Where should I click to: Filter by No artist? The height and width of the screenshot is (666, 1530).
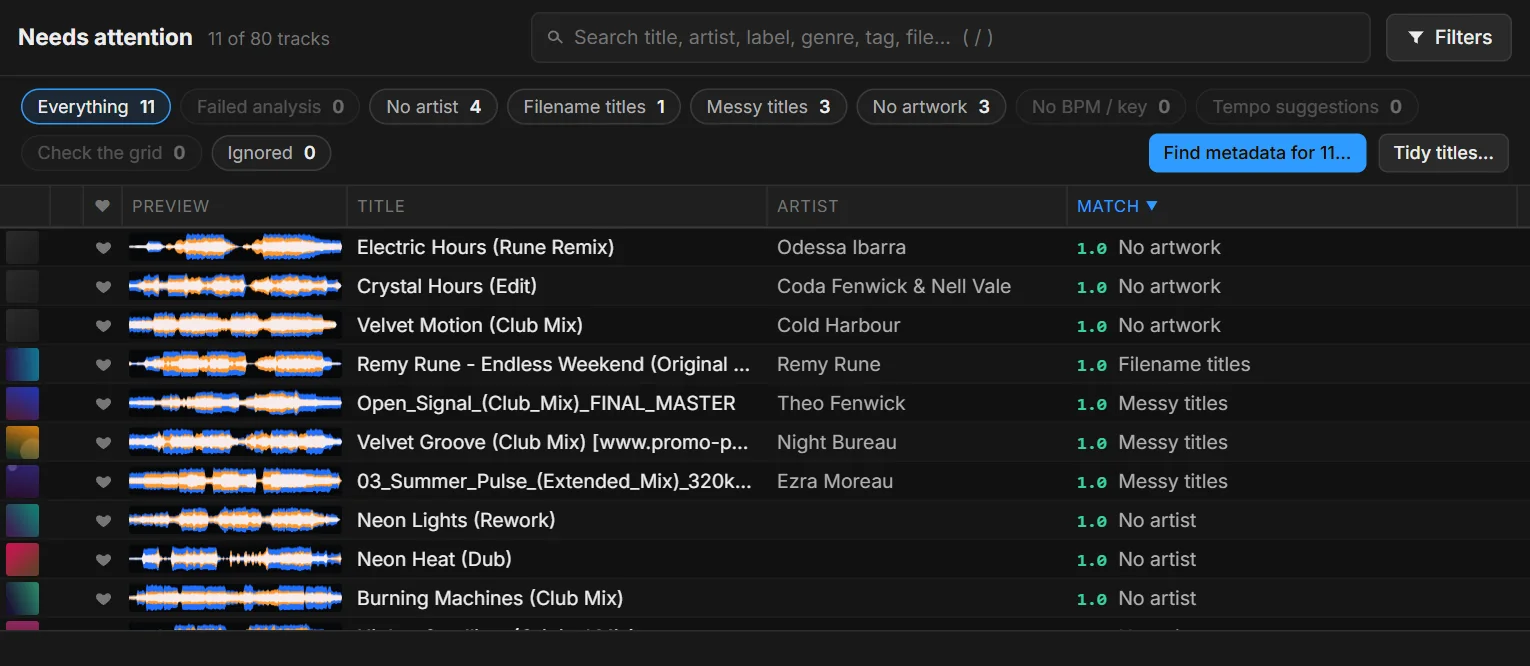(433, 107)
